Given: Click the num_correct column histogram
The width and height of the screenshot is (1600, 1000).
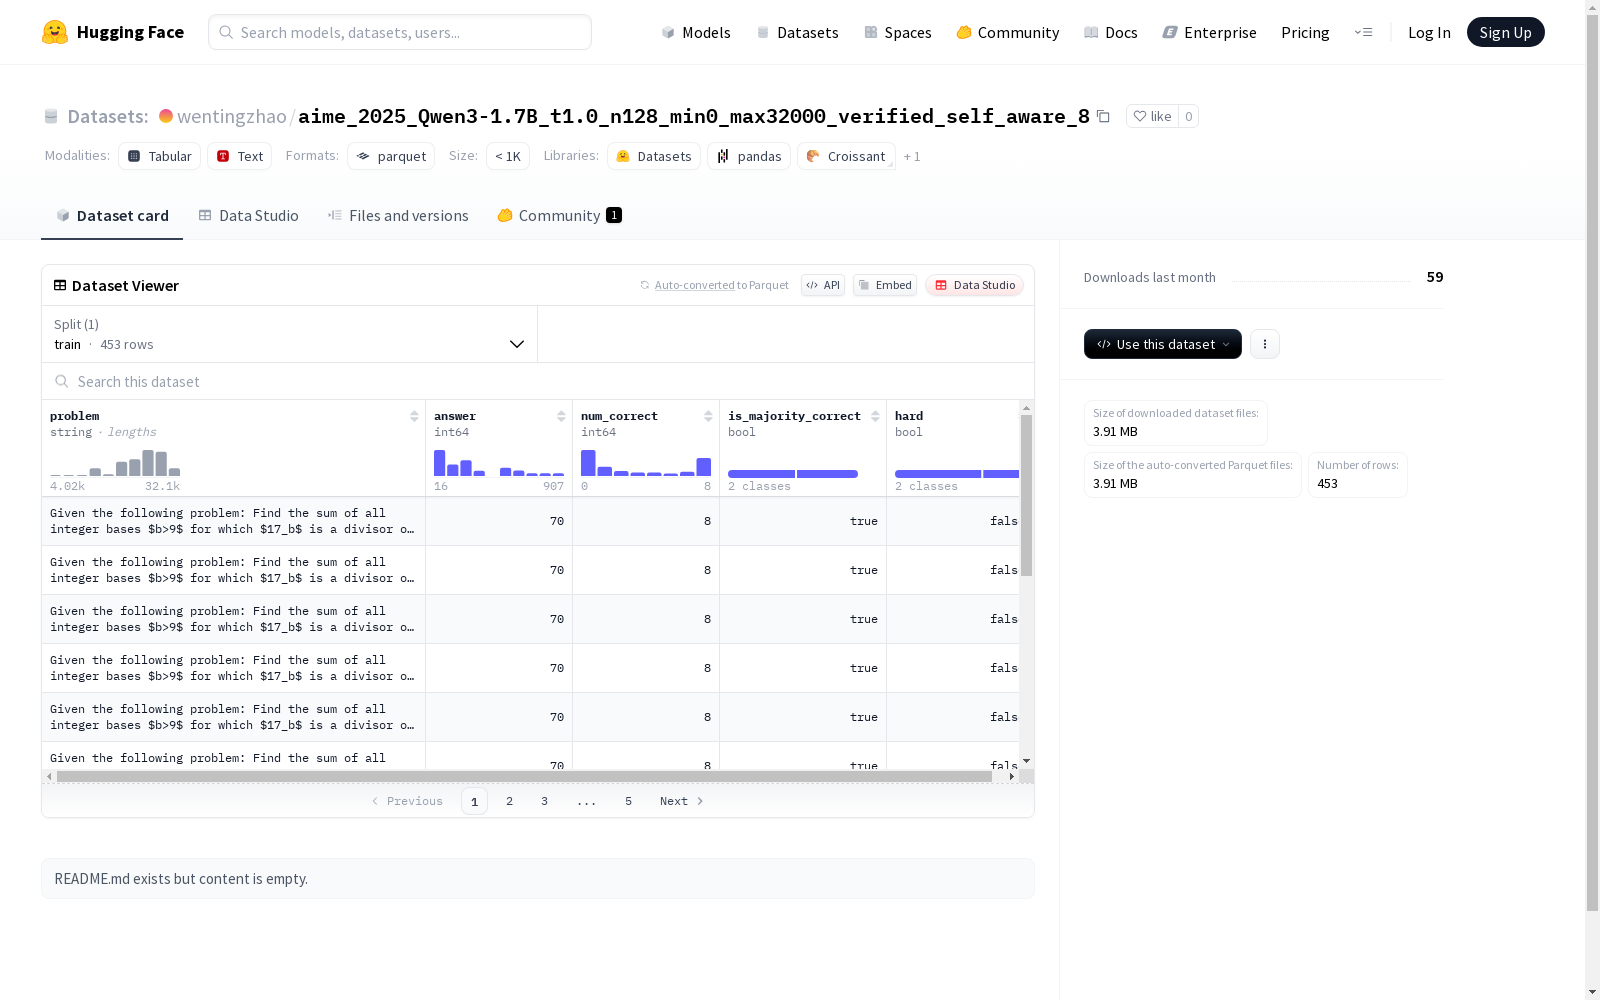Looking at the screenshot, I should [x=646, y=463].
